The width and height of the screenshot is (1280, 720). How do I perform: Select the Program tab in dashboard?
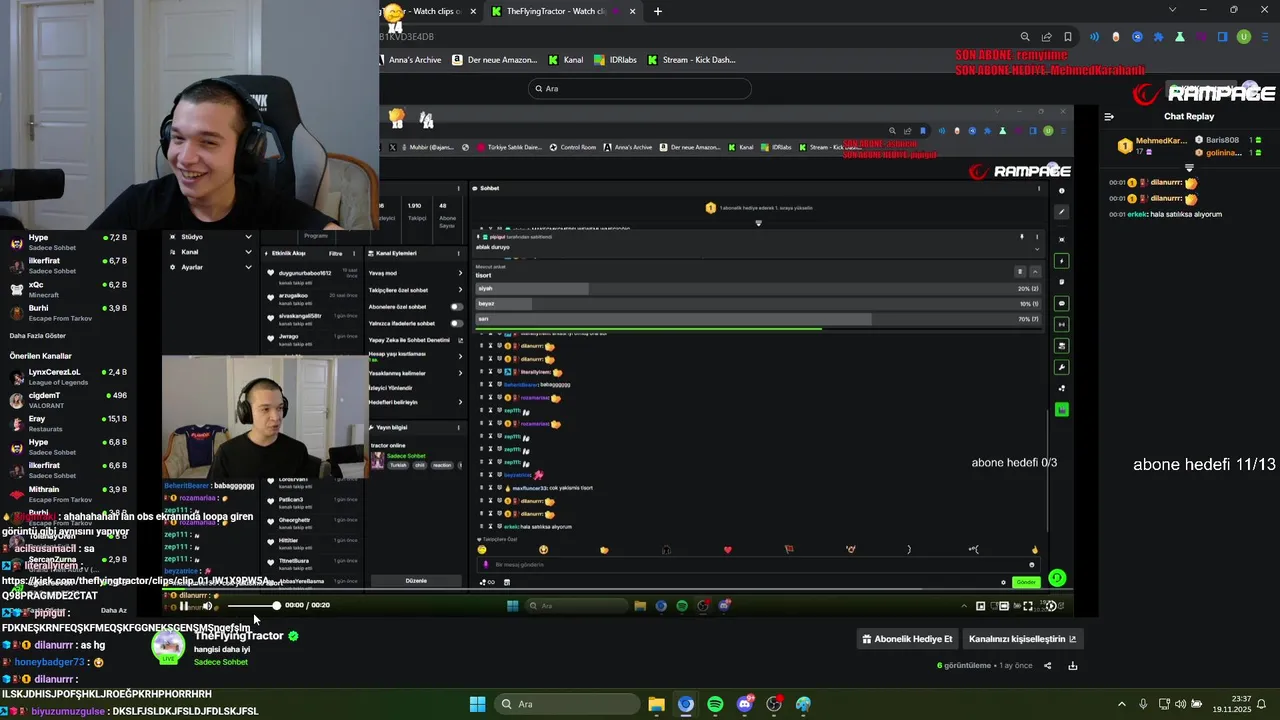(x=316, y=236)
